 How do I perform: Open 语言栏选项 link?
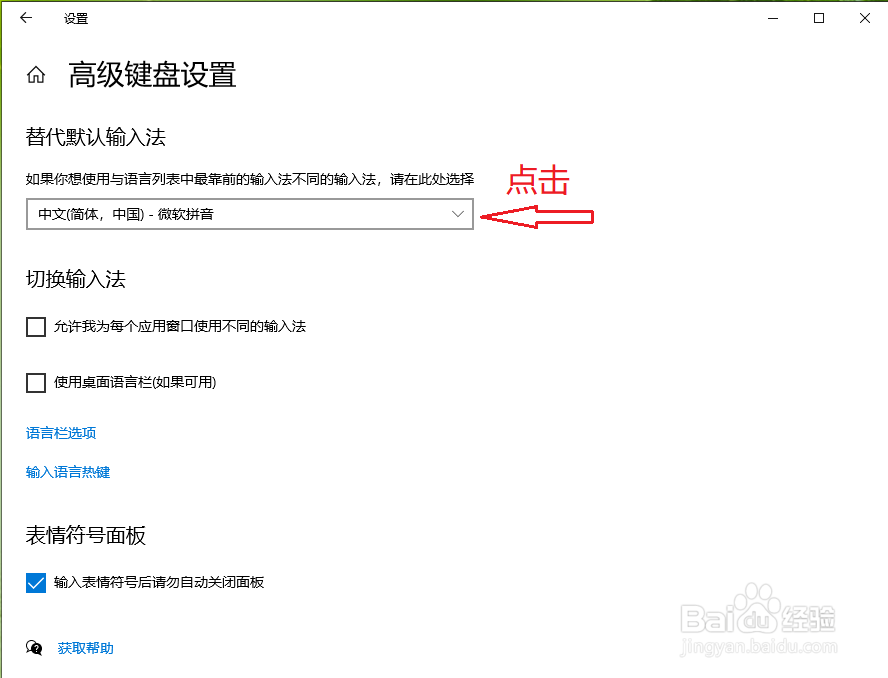tap(61, 433)
